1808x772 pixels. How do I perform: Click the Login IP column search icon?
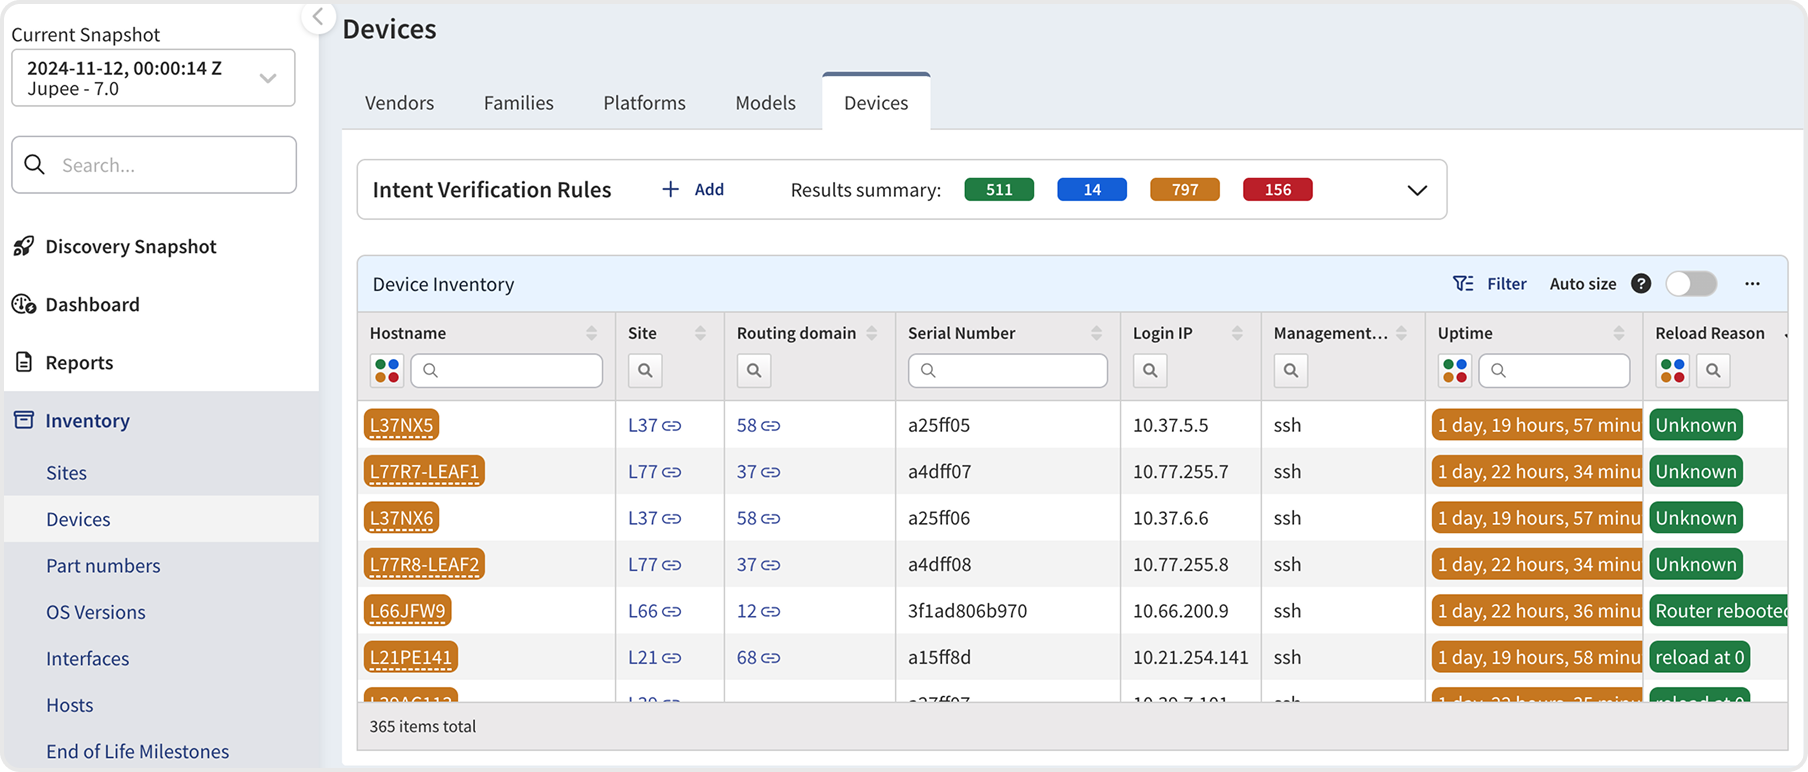[x=1150, y=371]
